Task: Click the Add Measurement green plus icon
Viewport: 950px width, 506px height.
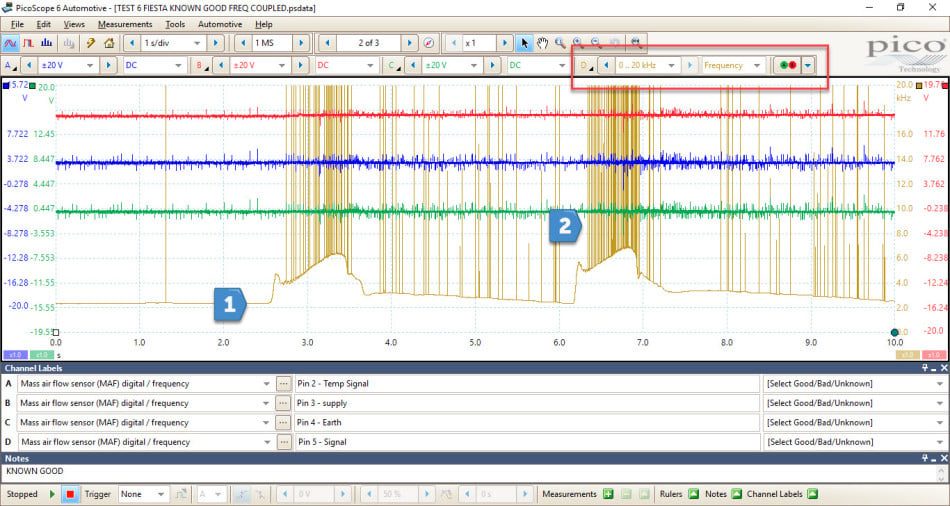Action: click(608, 494)
